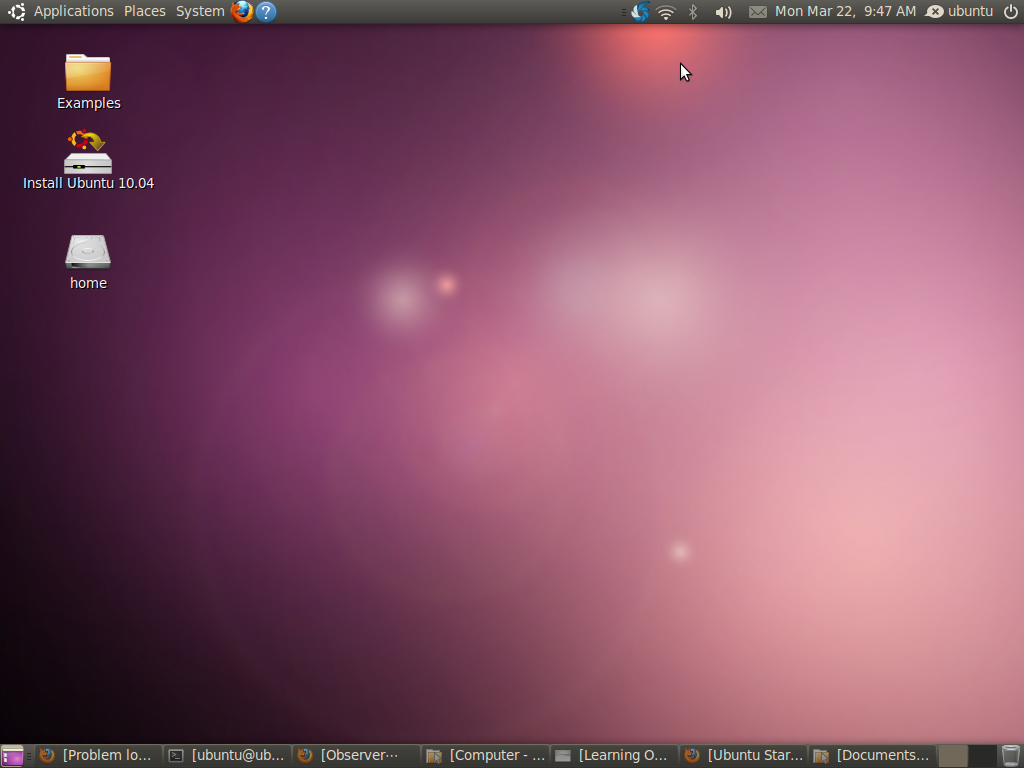
Task: Click the mail envelope indicator icon
Action: point(757,11)
